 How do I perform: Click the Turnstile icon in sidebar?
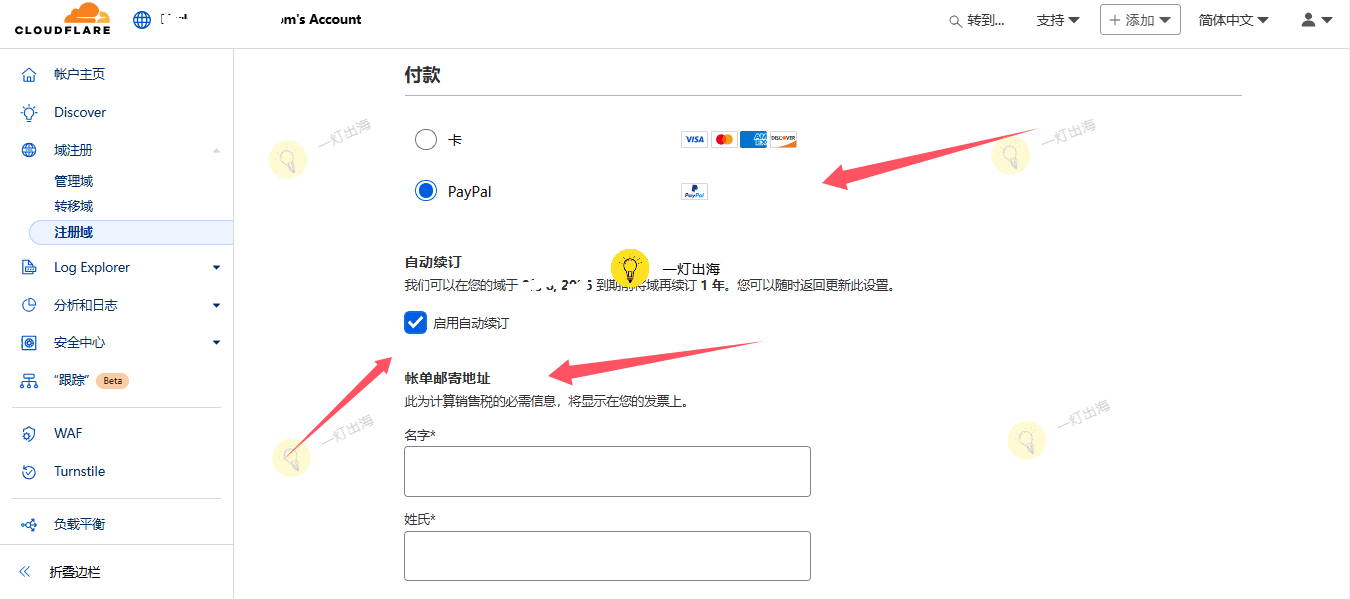(30, 471)
